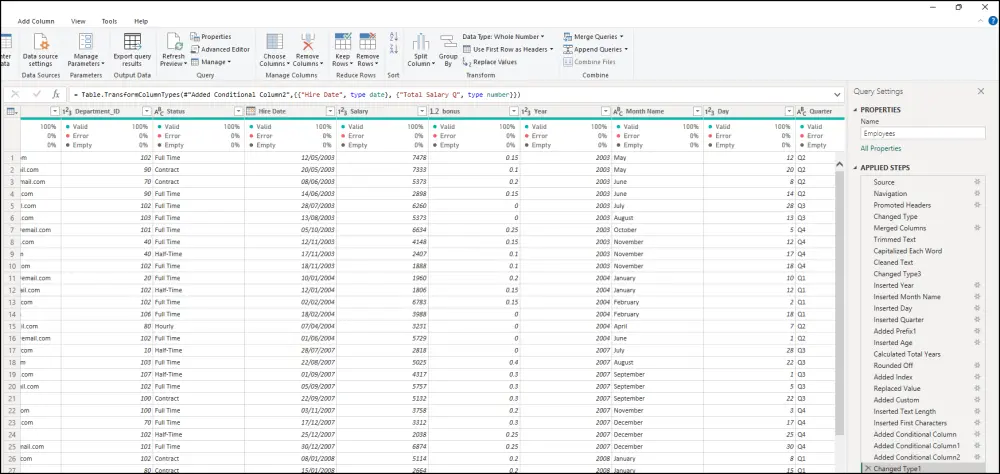The width and height of the screenshot is (1000, 474).
Task: Click All Properties link
Action: [881, 149]
